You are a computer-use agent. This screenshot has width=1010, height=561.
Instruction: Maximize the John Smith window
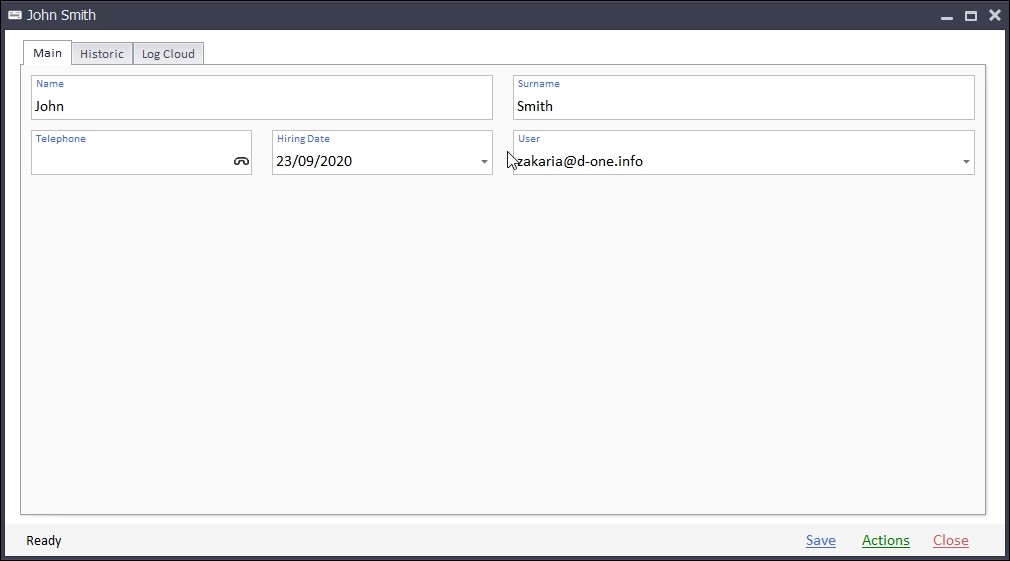970,16
